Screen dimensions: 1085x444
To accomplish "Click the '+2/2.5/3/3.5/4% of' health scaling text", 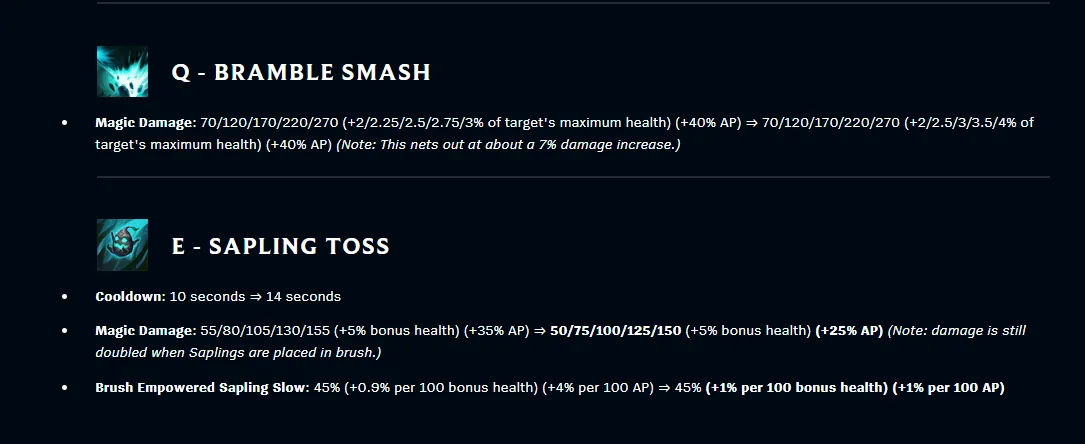I will click(969, 122).
